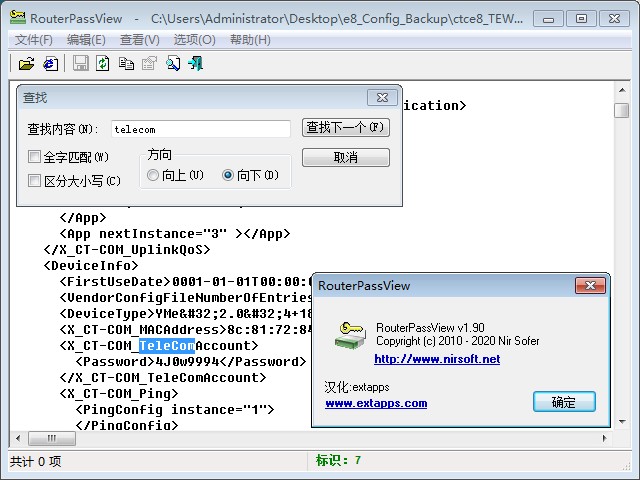Click the horizontal scrollbar thumb

coord(52,438)
